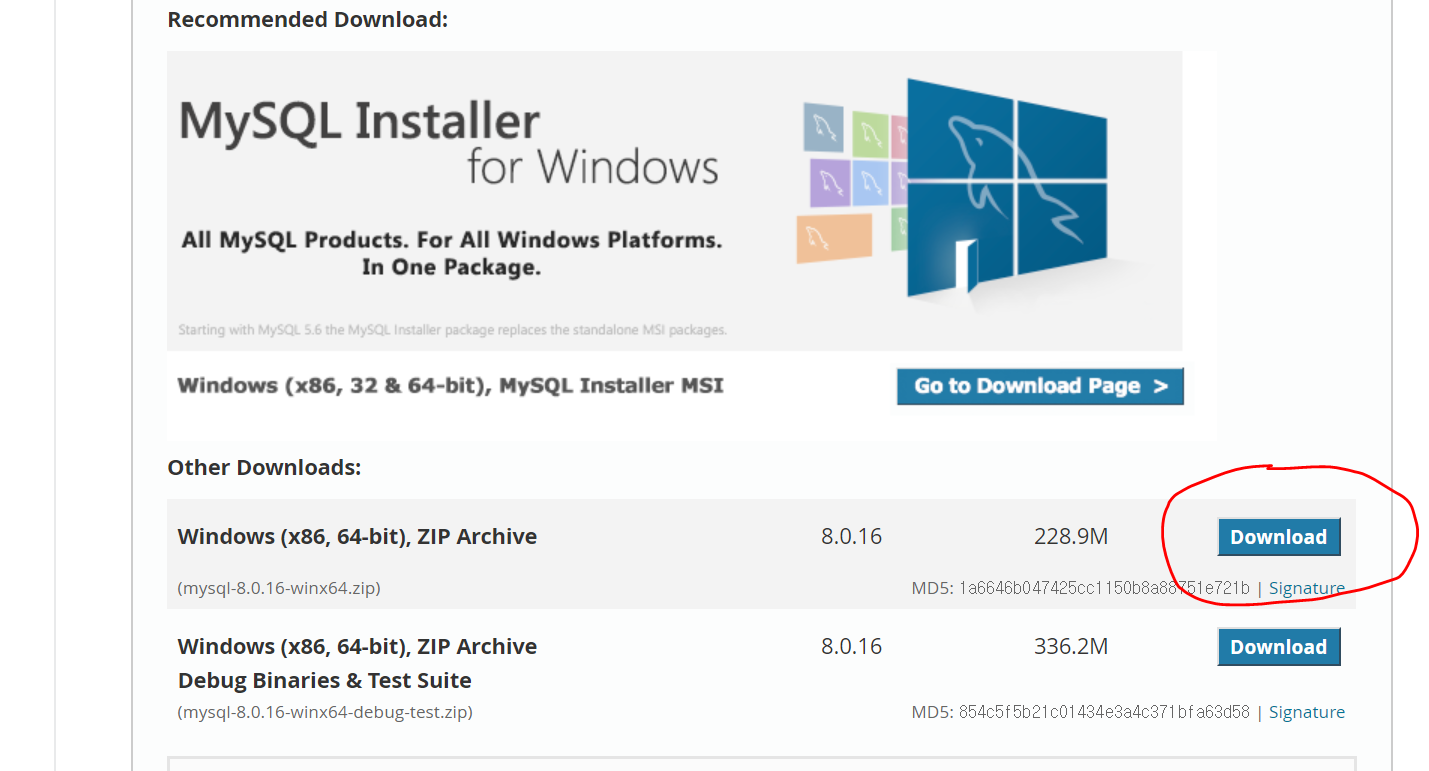The height and width of the screenshot is (771, 1429).
Task: Select MD5 hash starting with 854c5f5b
Action: (1104, 712)
